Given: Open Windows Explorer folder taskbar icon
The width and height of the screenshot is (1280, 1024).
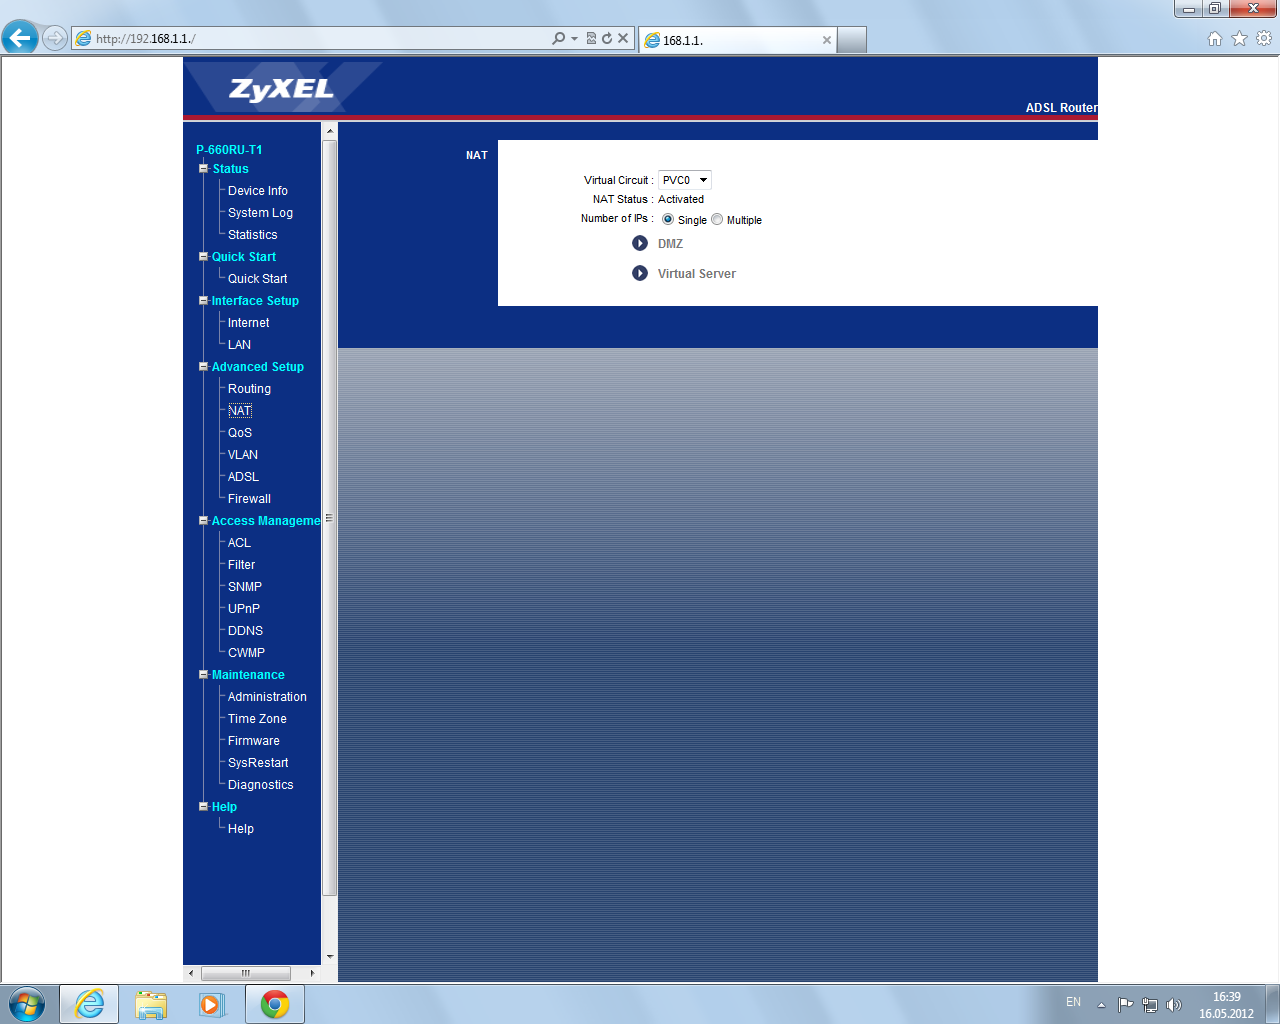Looking at the screenshot, I should tap(151, 1004).
